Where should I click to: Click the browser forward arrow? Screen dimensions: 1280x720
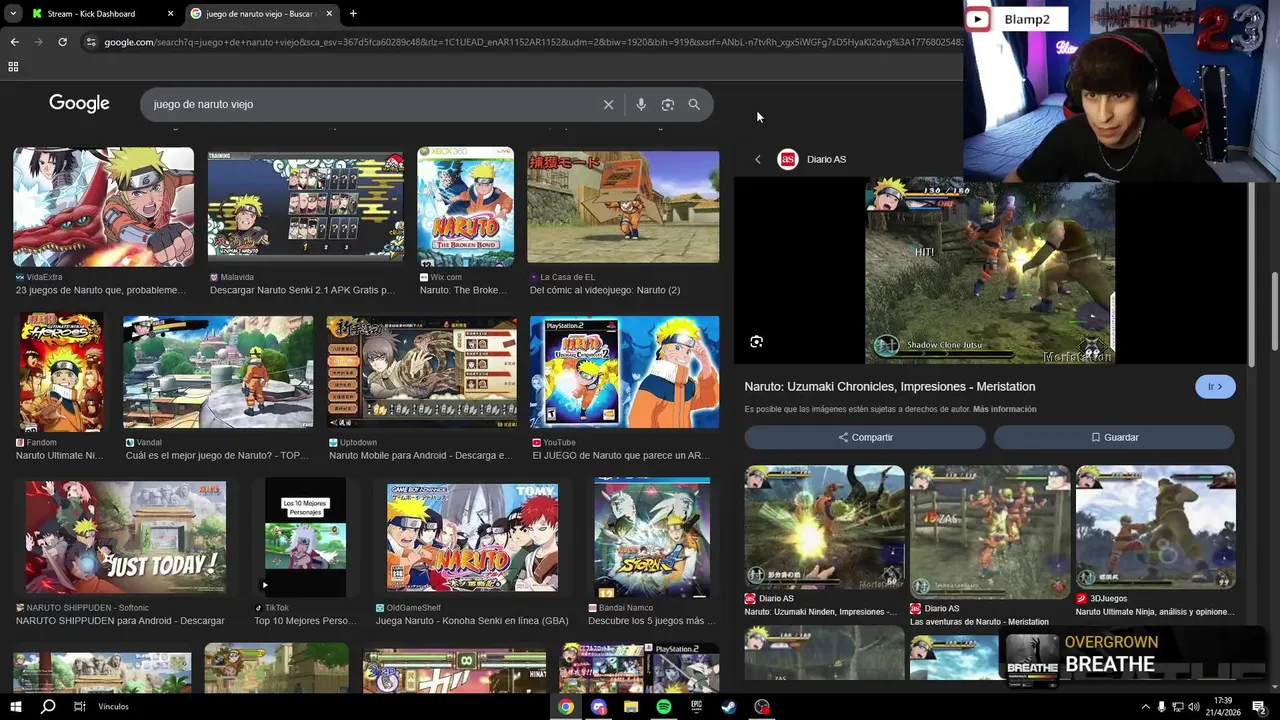38,42
